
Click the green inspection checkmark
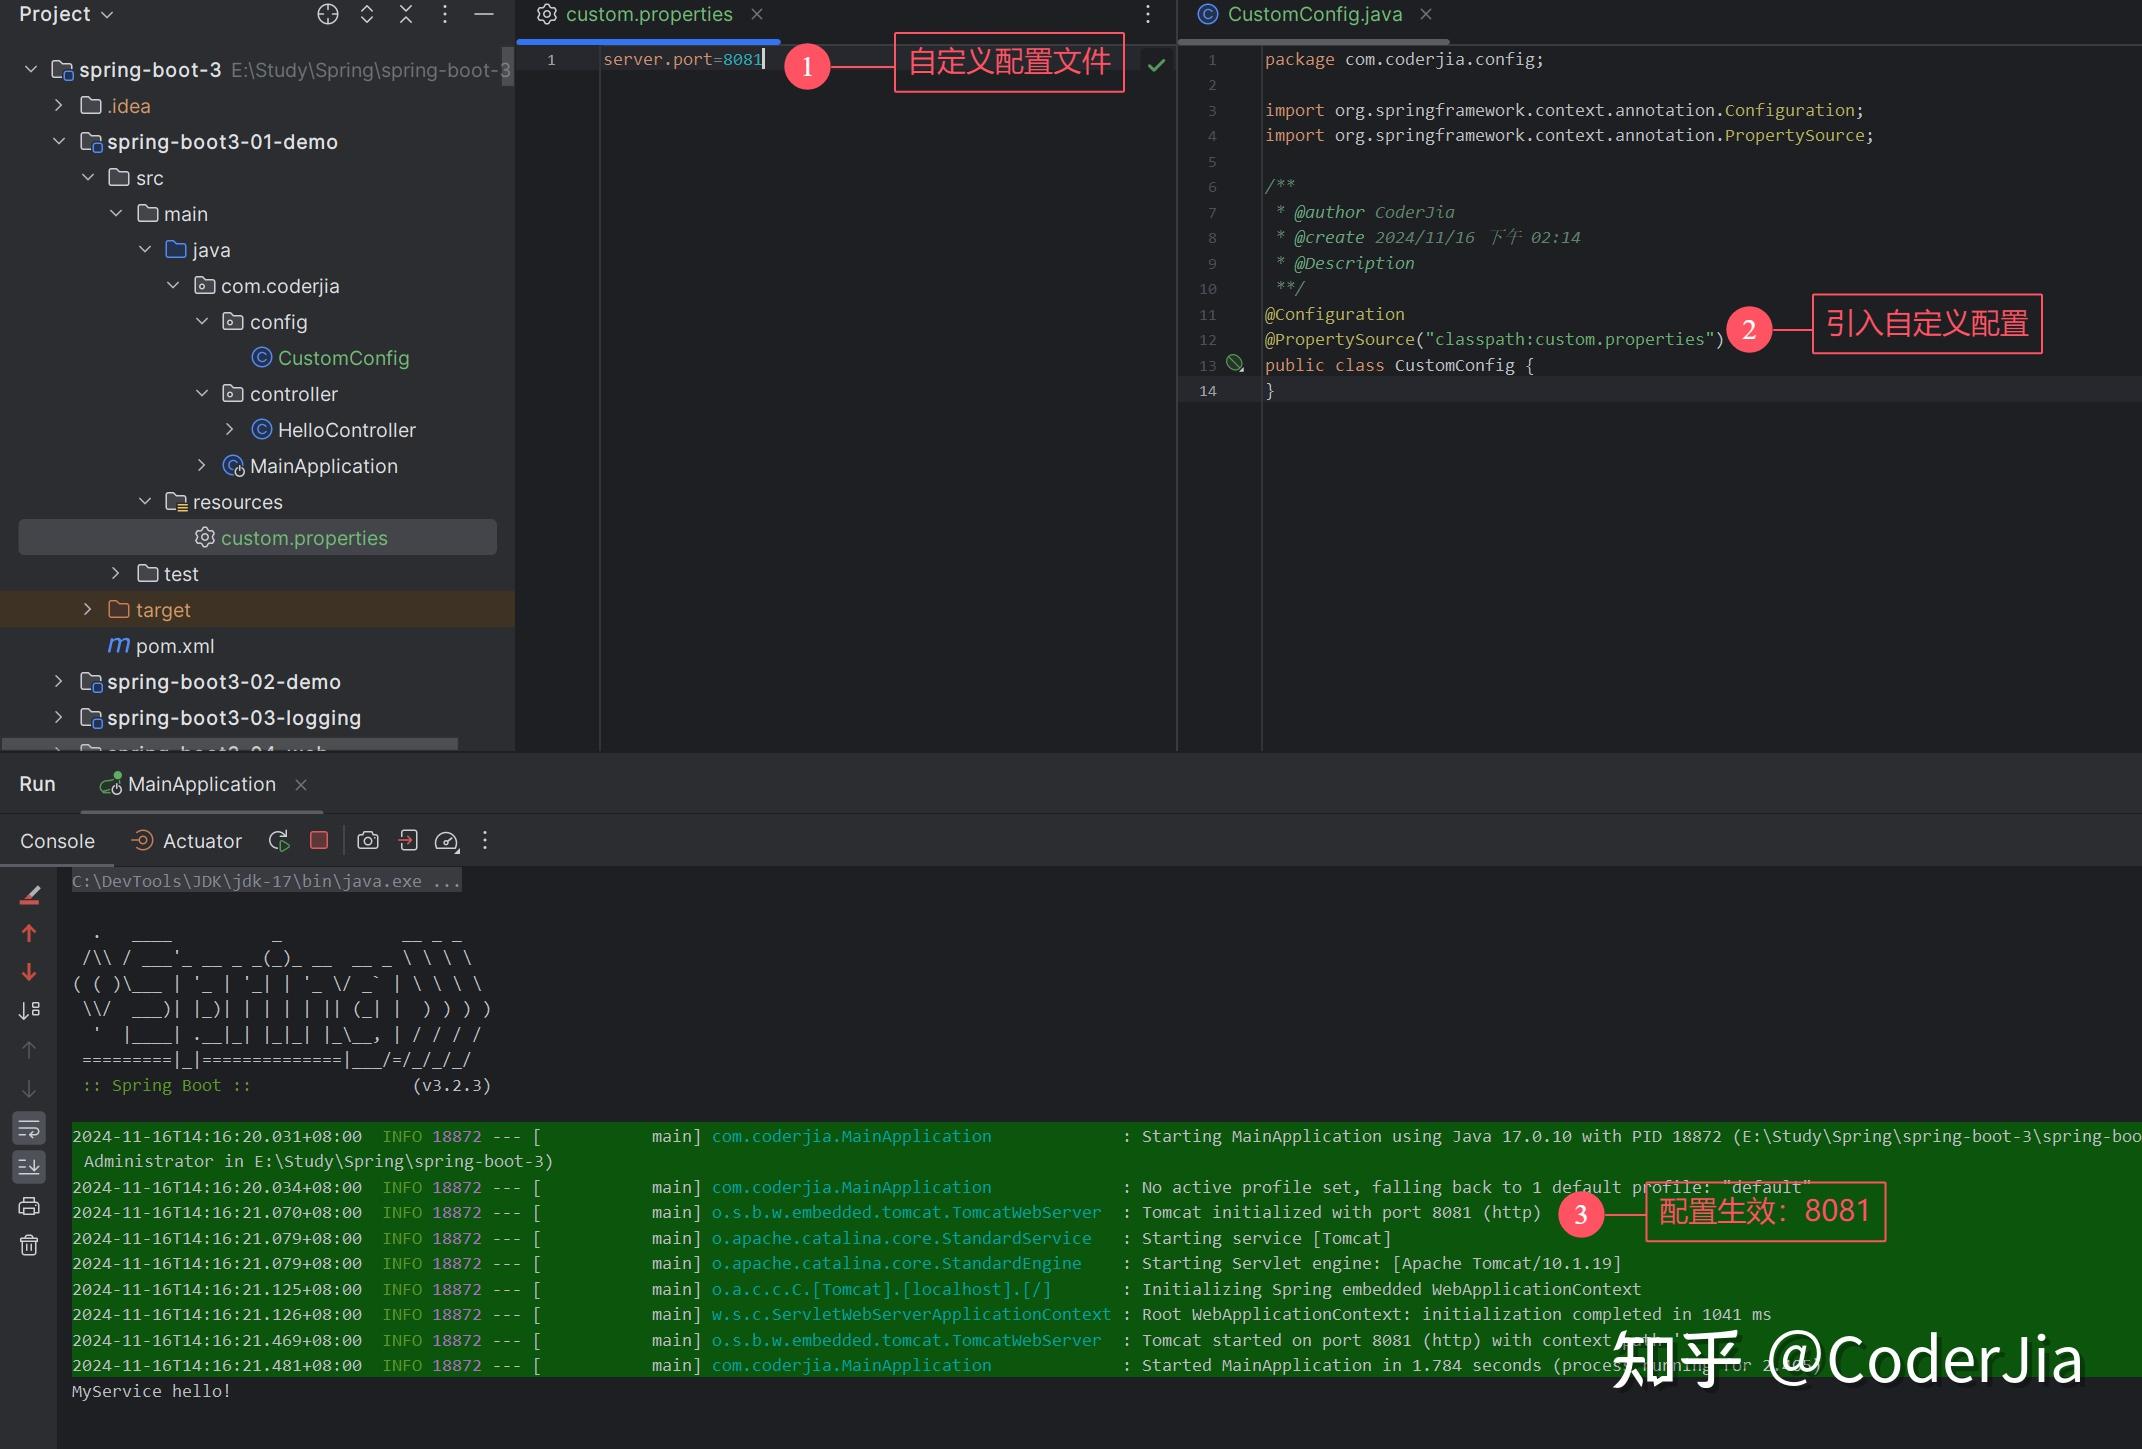(1156, 65)
